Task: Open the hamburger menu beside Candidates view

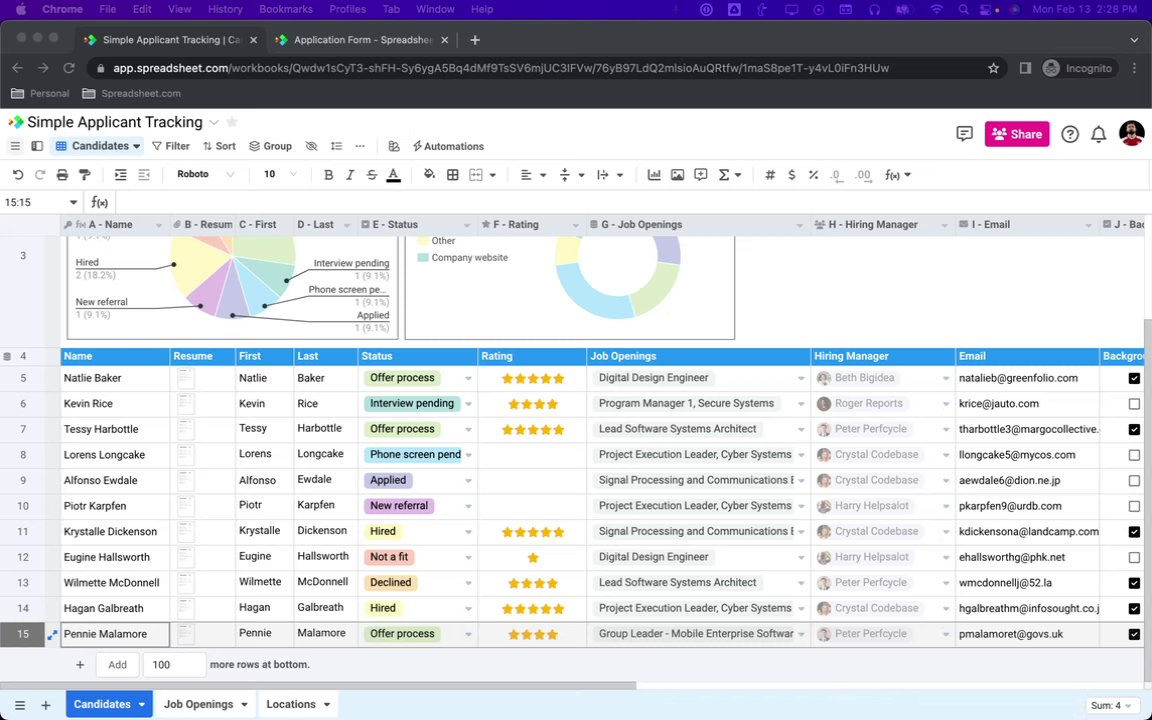Action: [15, 146]
